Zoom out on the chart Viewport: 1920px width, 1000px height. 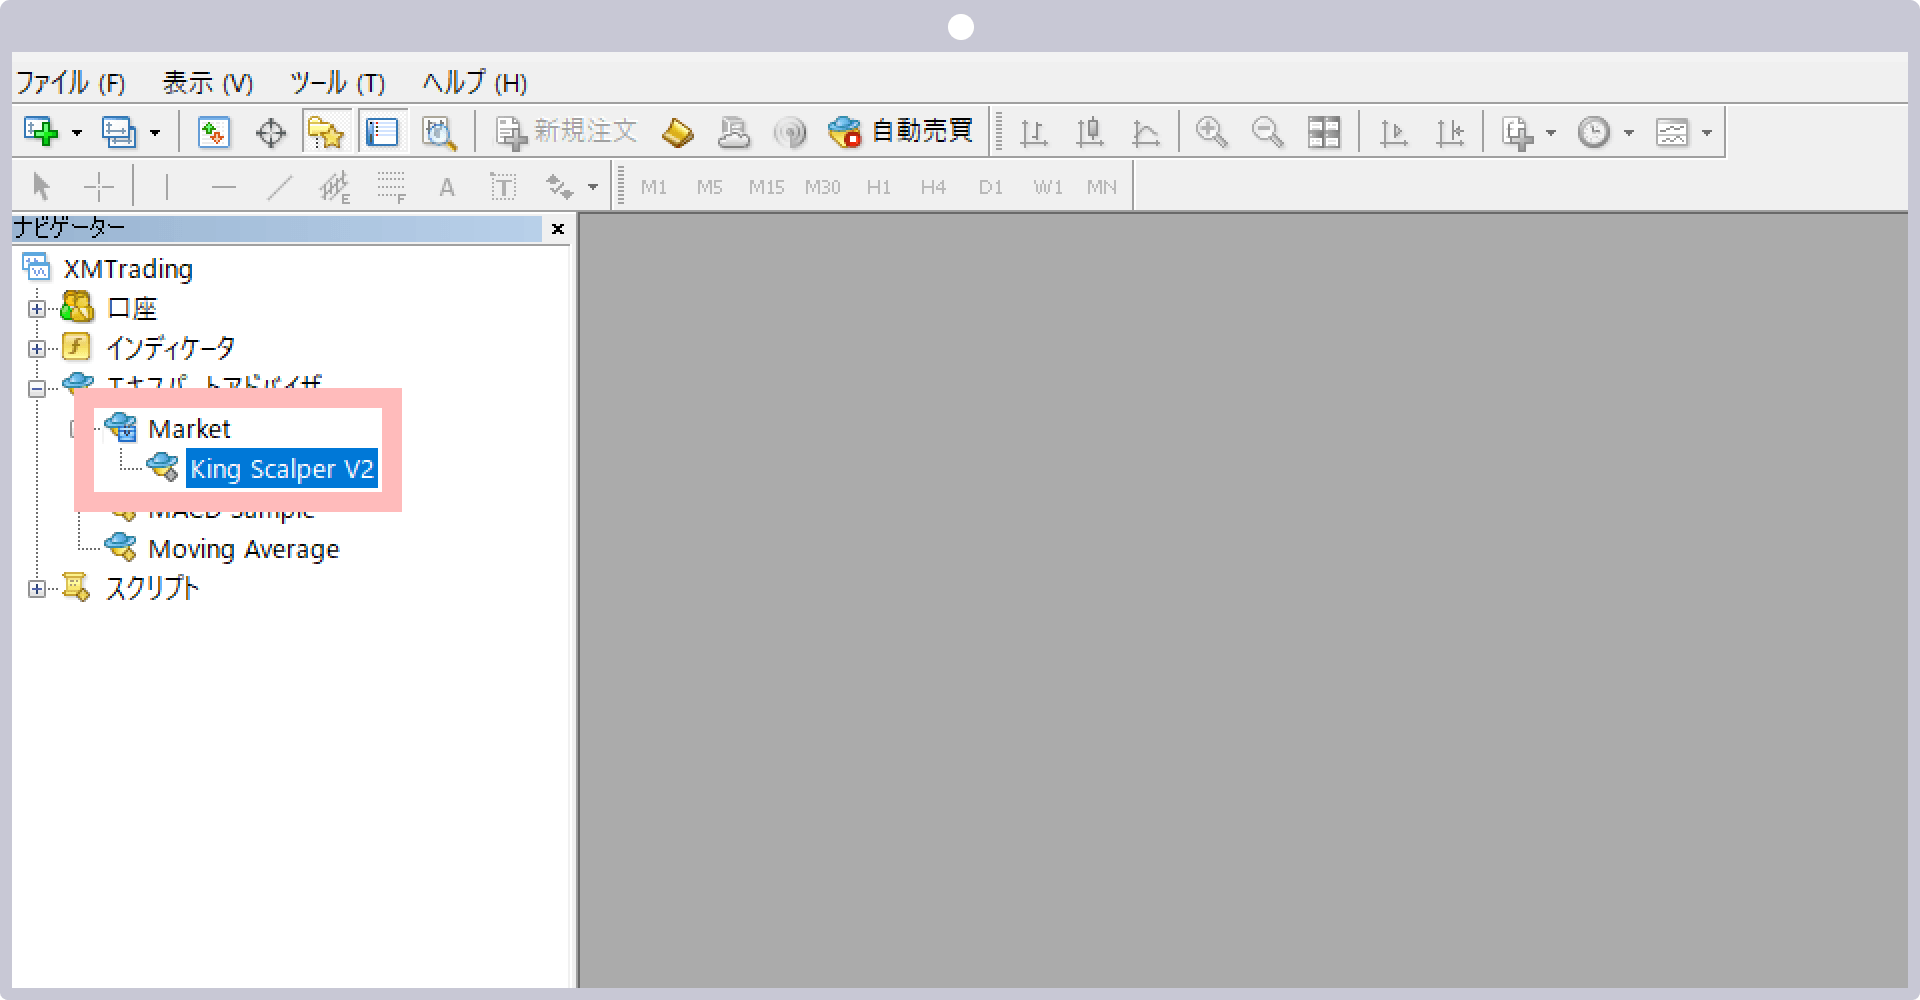click(1268, 132)
